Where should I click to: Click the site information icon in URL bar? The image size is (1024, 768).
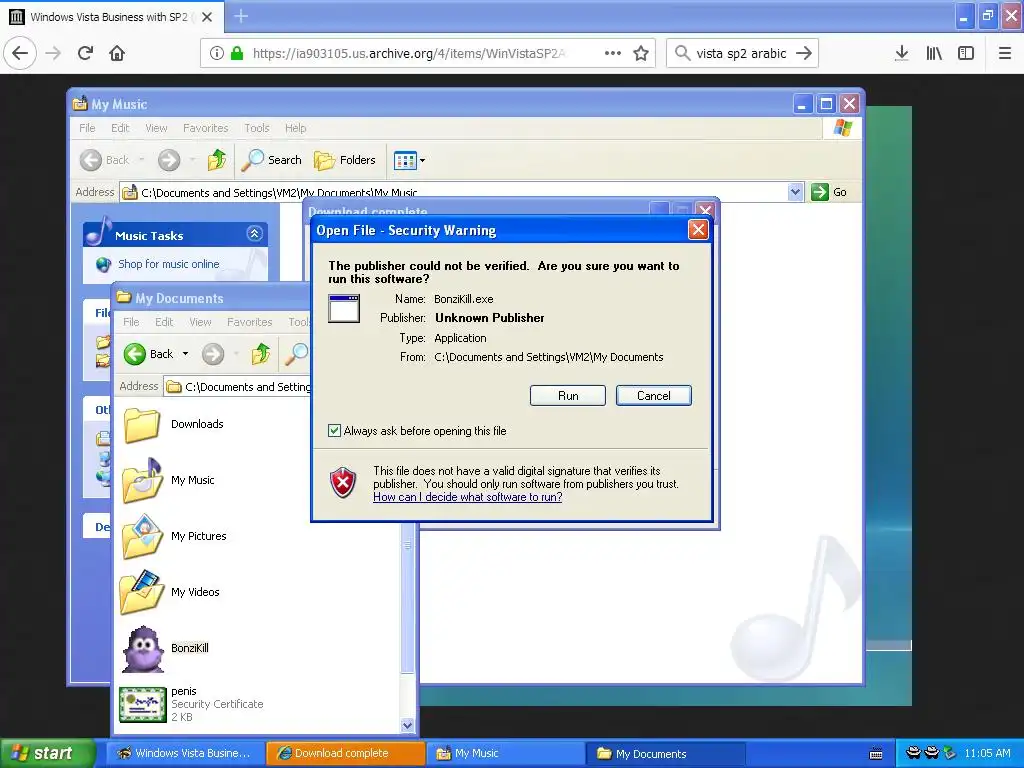(217, 53)
